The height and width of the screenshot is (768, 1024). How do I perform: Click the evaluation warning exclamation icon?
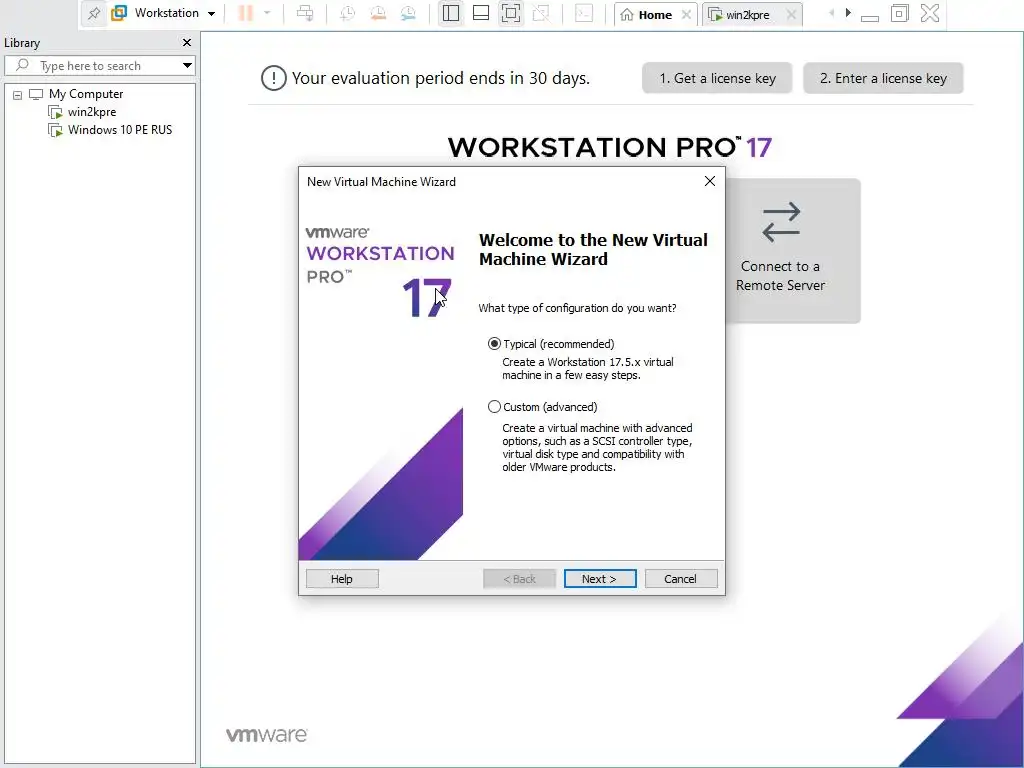pyautogui.click(x=274, y=78)
